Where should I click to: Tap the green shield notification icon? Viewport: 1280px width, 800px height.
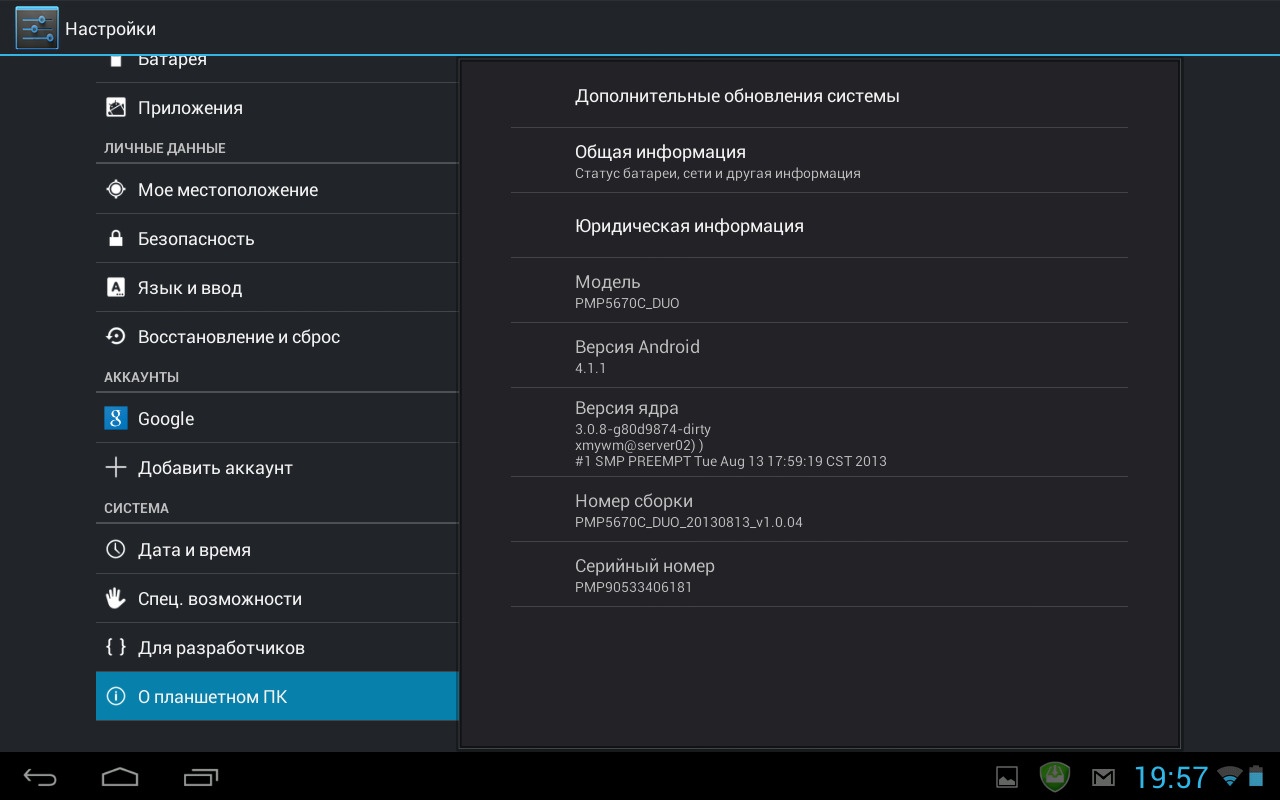[x=1055, y=776]
